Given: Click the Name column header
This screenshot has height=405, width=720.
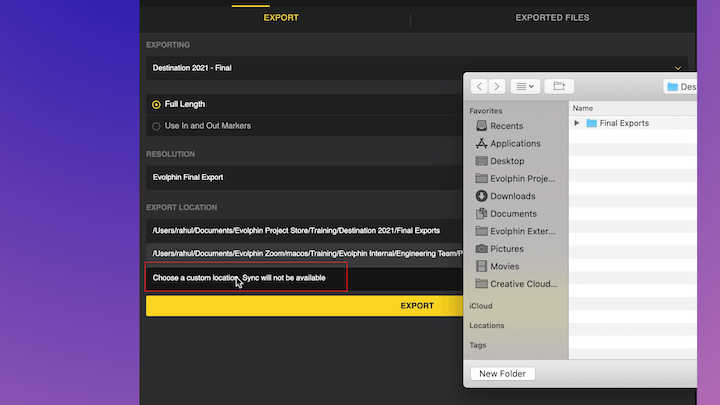Looking at the screenshot, I should 582,108.
